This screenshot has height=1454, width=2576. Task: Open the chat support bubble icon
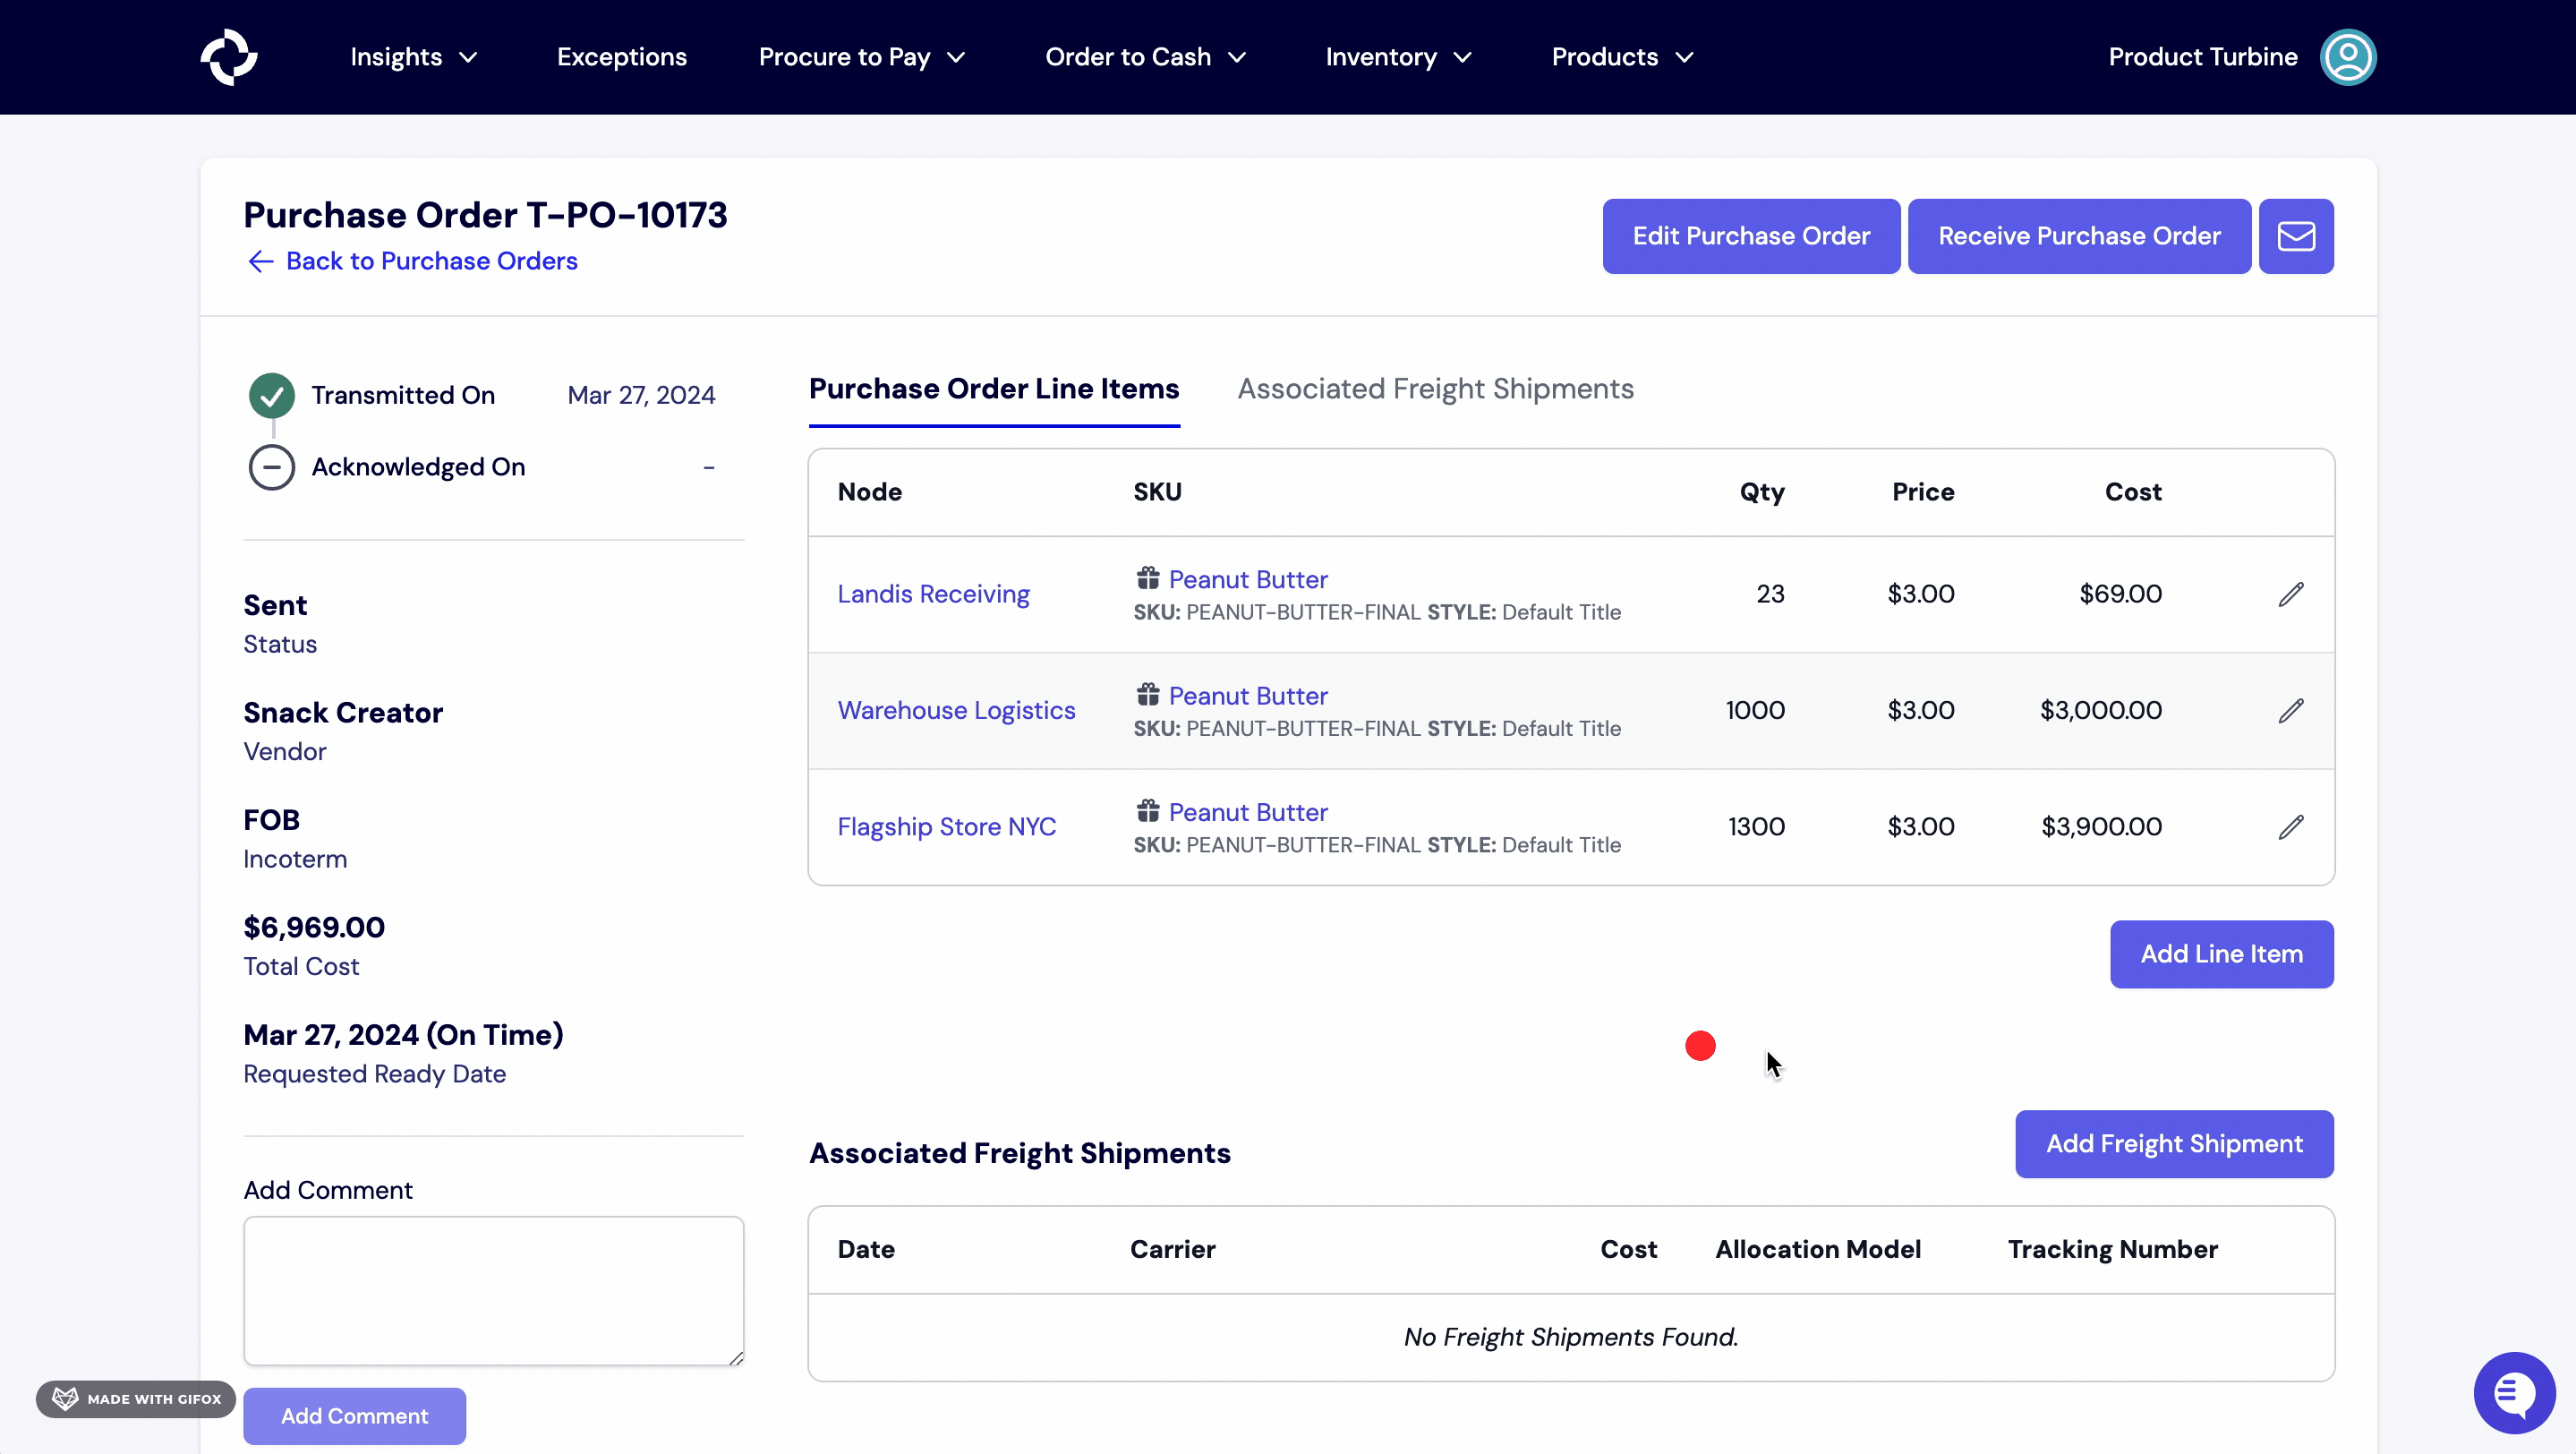[x=2513, y=1391]
